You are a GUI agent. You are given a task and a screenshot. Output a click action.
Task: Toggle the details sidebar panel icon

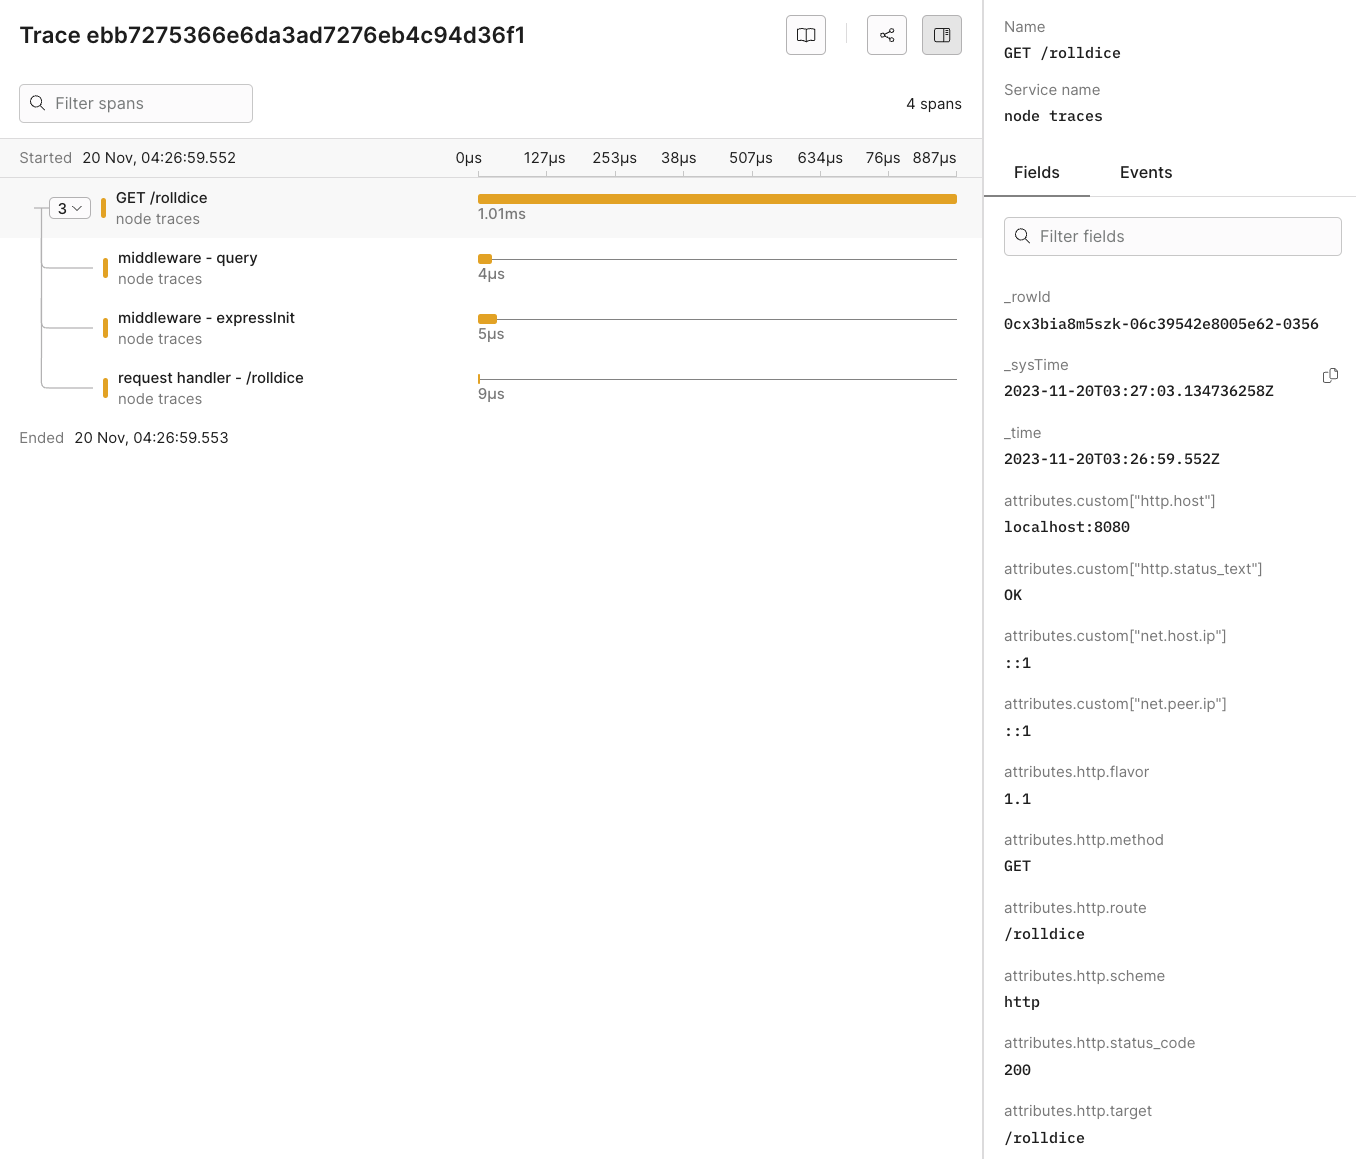(941, 34)
